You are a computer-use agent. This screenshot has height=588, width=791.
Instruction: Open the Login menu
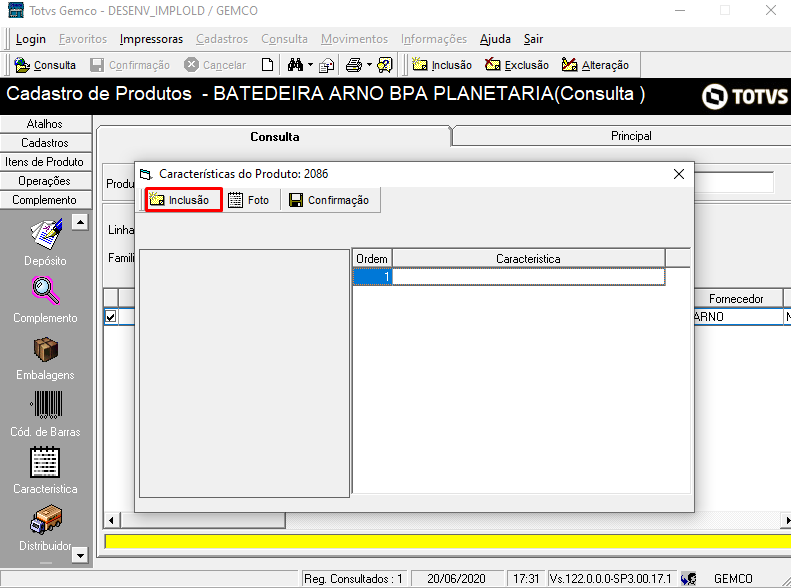tap(31, 39)
